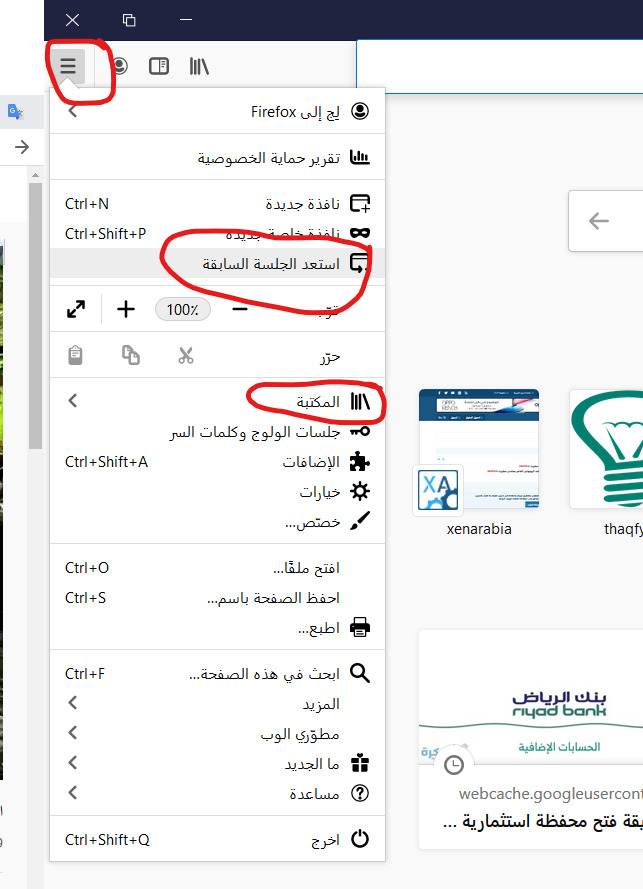643x889 pixels.
Task: Open the library icon in toolbar
Action: point(199,67)
